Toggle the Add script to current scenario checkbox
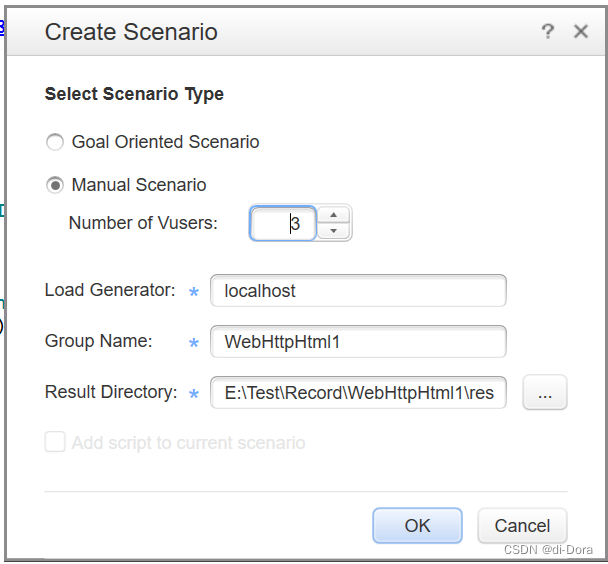The width and height of the screenshot is (608, 564). pyautogui.click(x=55, y=442)
